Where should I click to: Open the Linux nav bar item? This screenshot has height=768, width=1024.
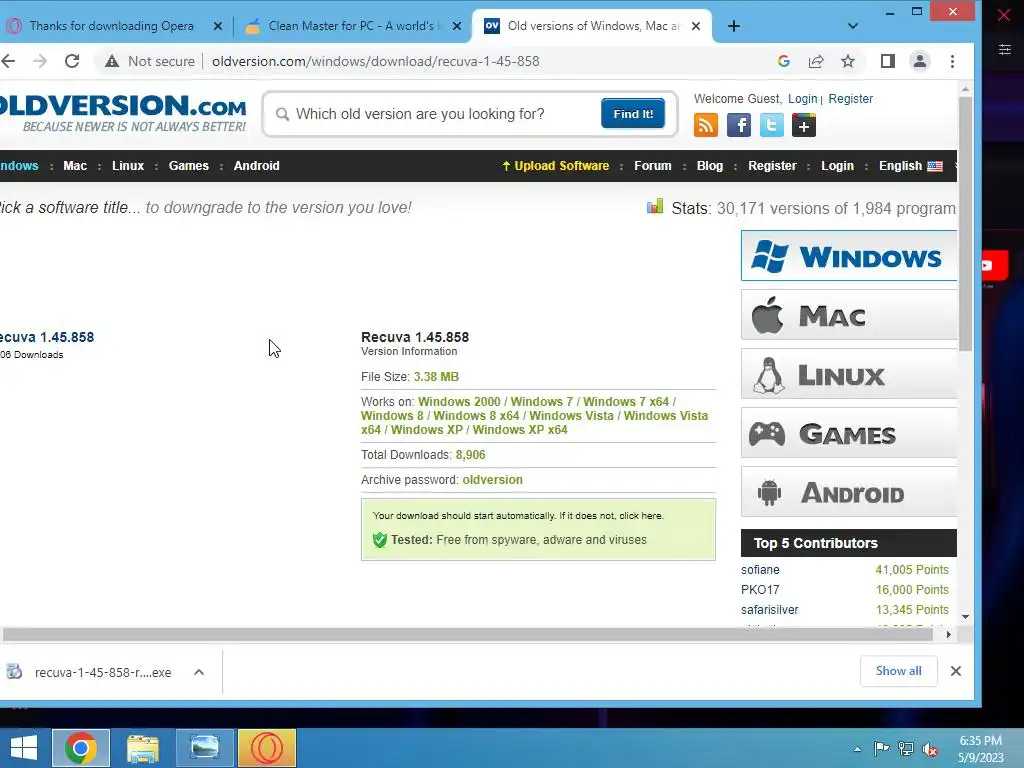click(128, 166)
